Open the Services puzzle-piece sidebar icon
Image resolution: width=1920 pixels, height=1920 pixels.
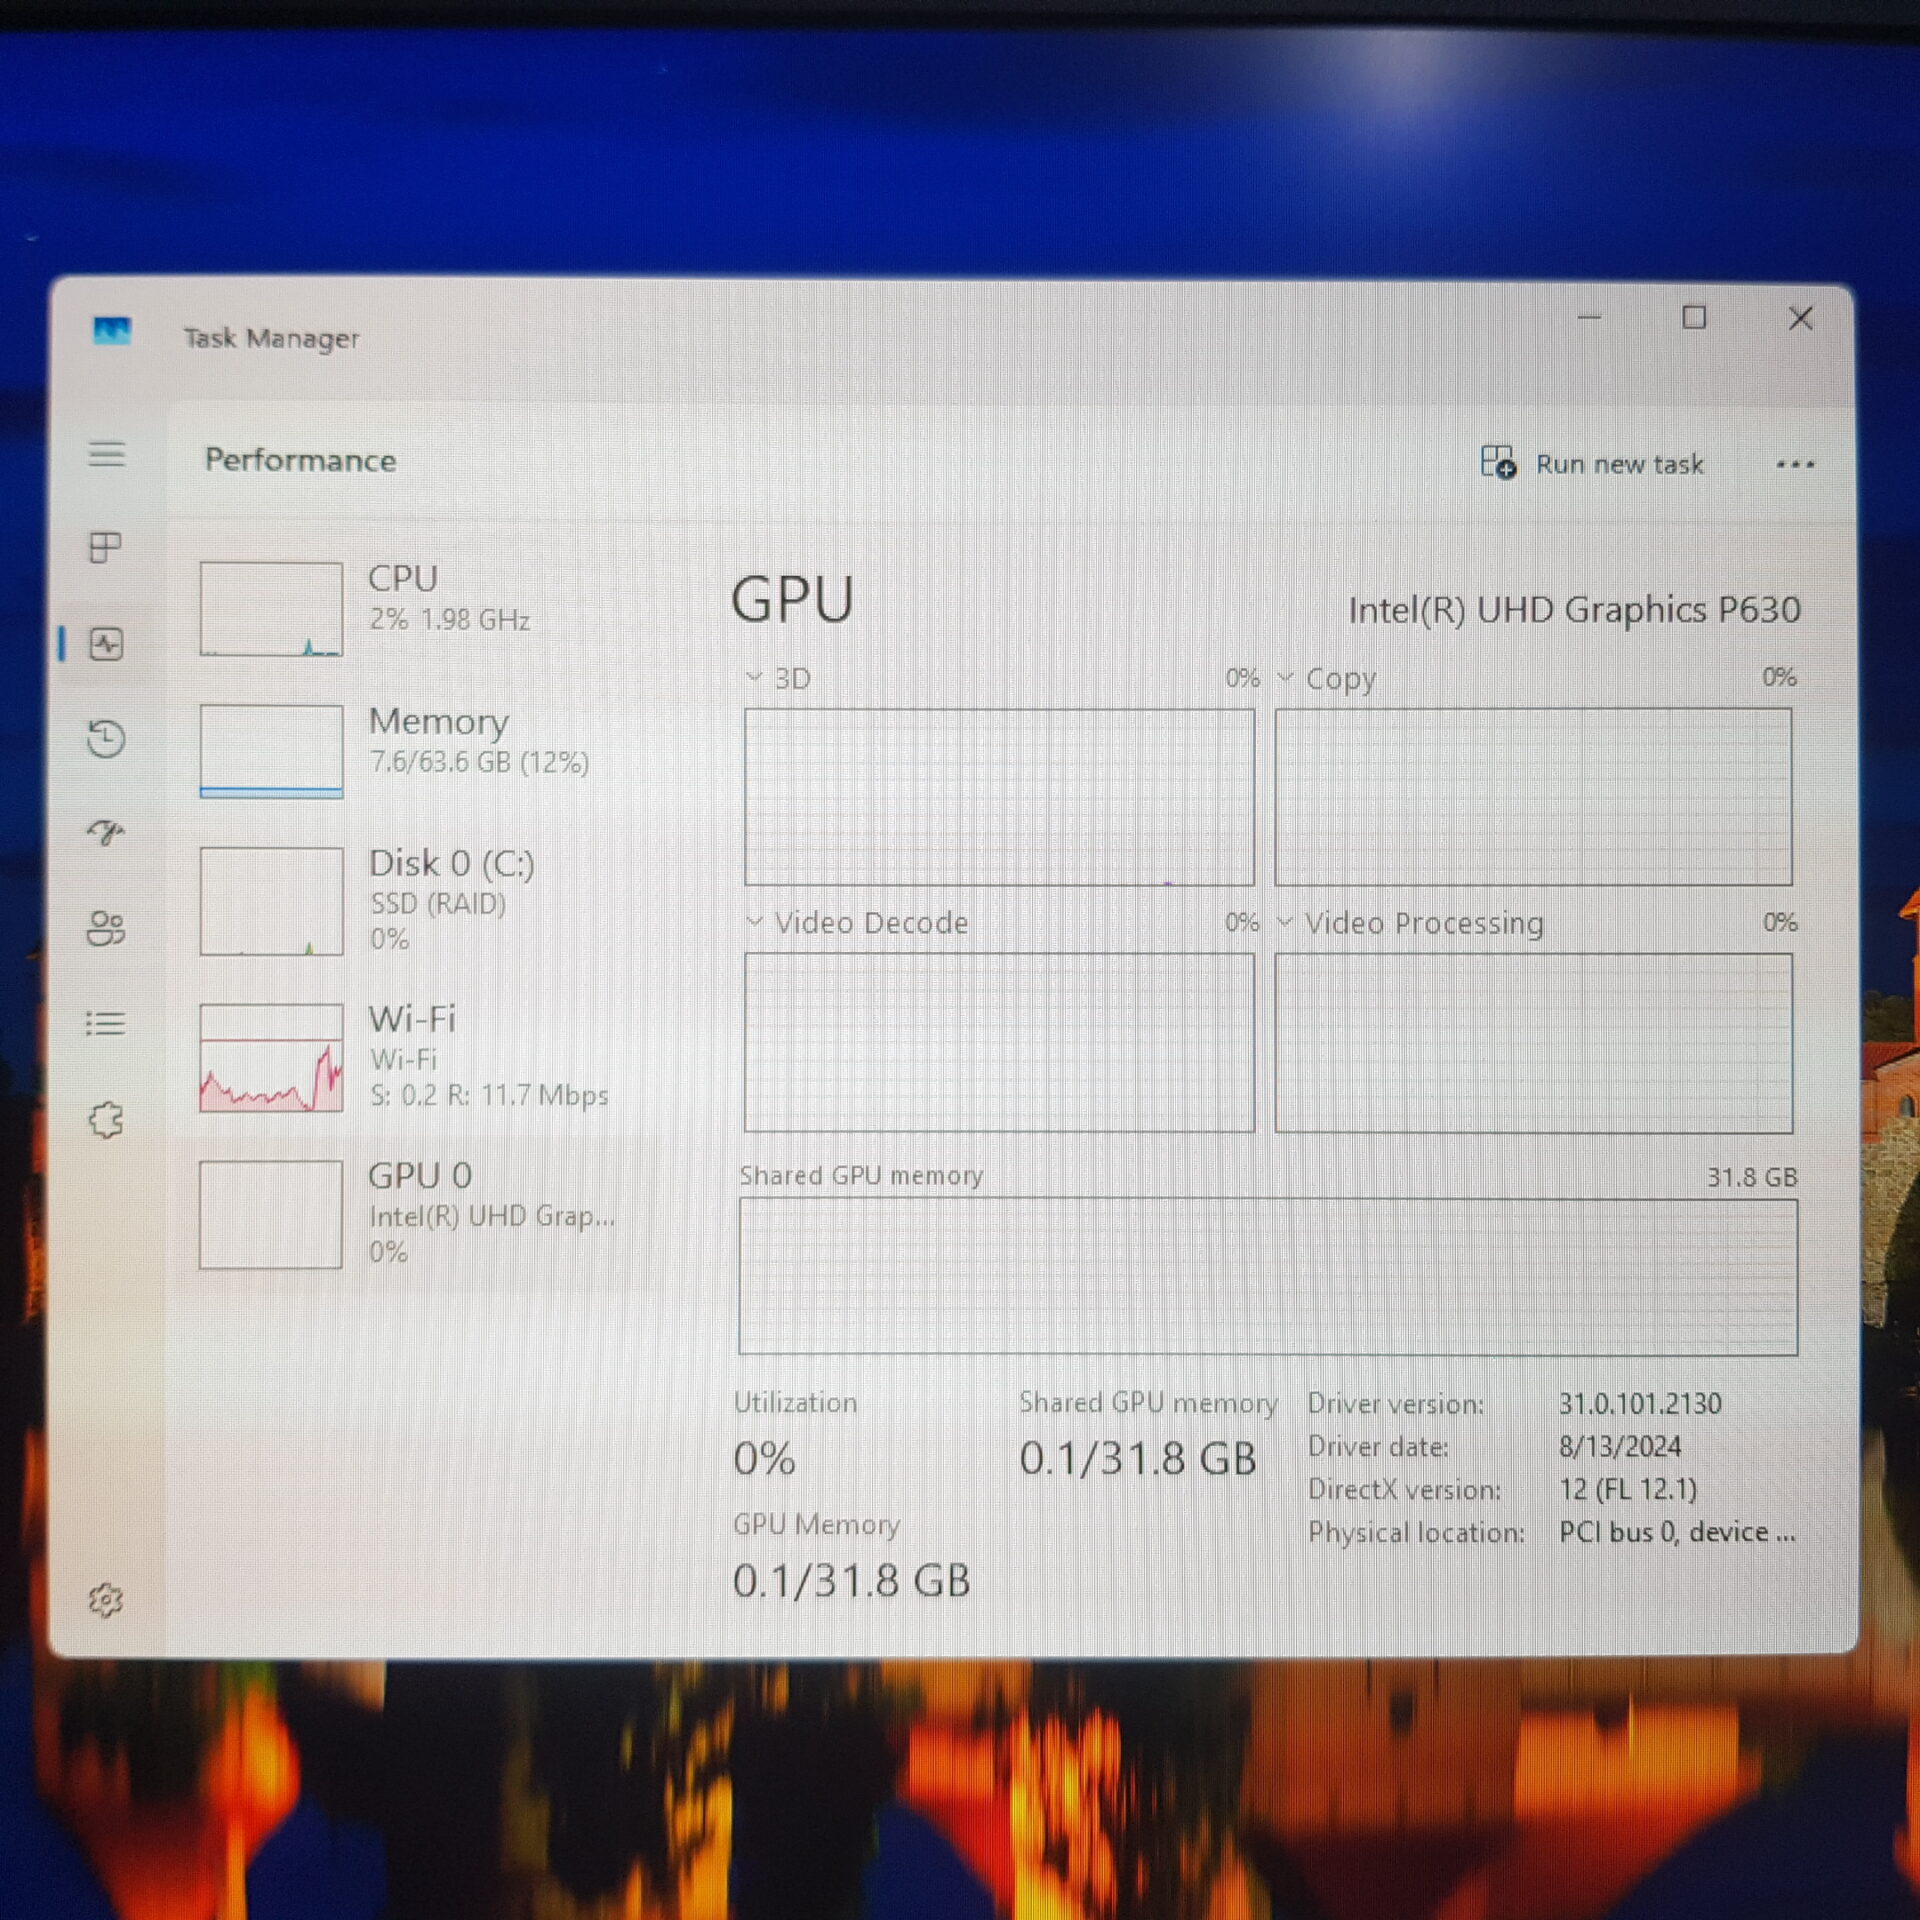(x=106, y=1120)
